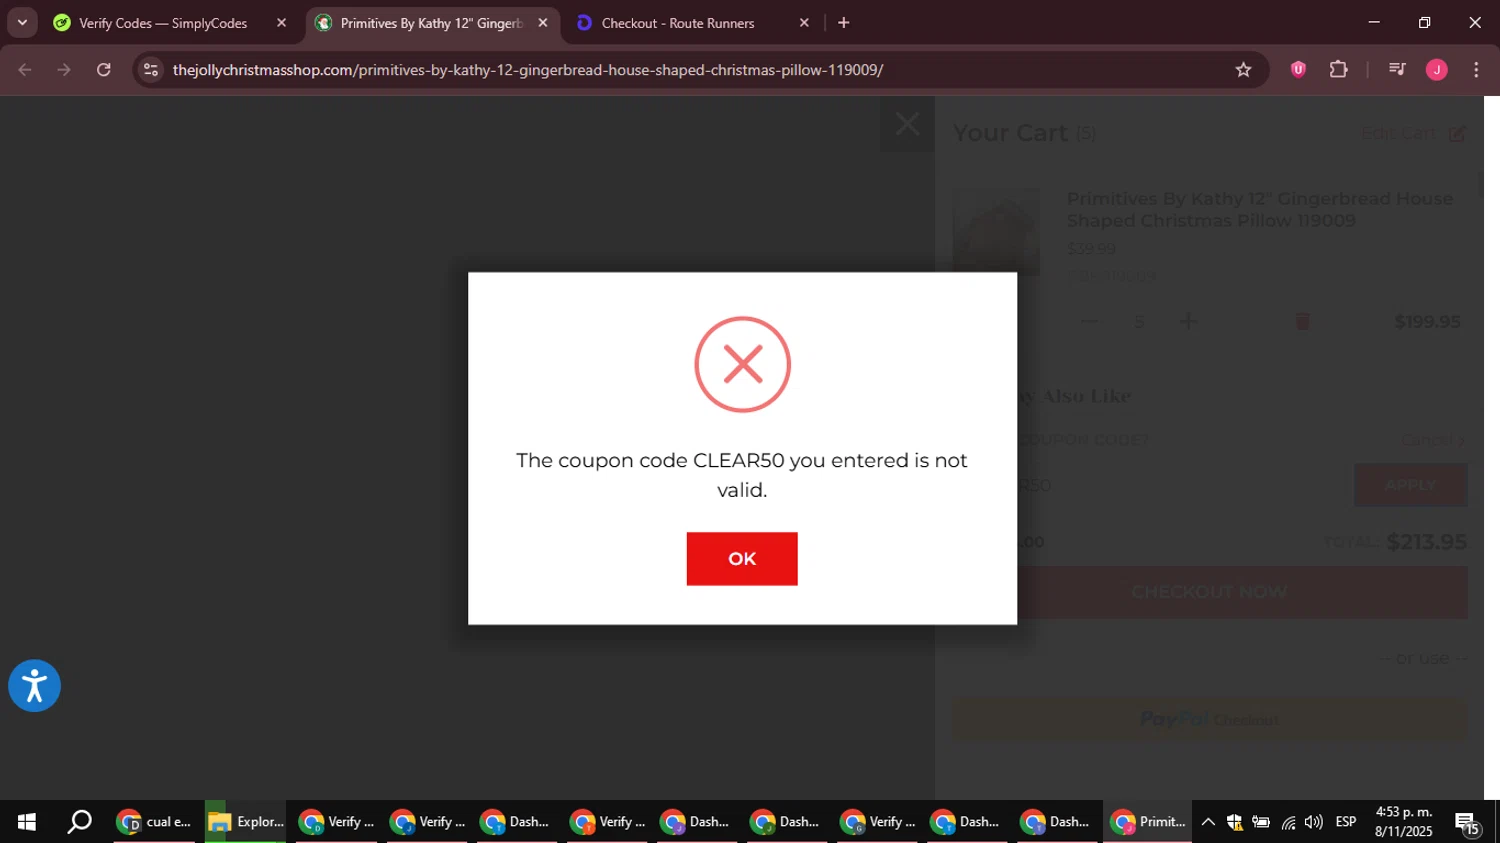Switch to the Verify Codes — SimplyCodes tab

tap(163, 23)
